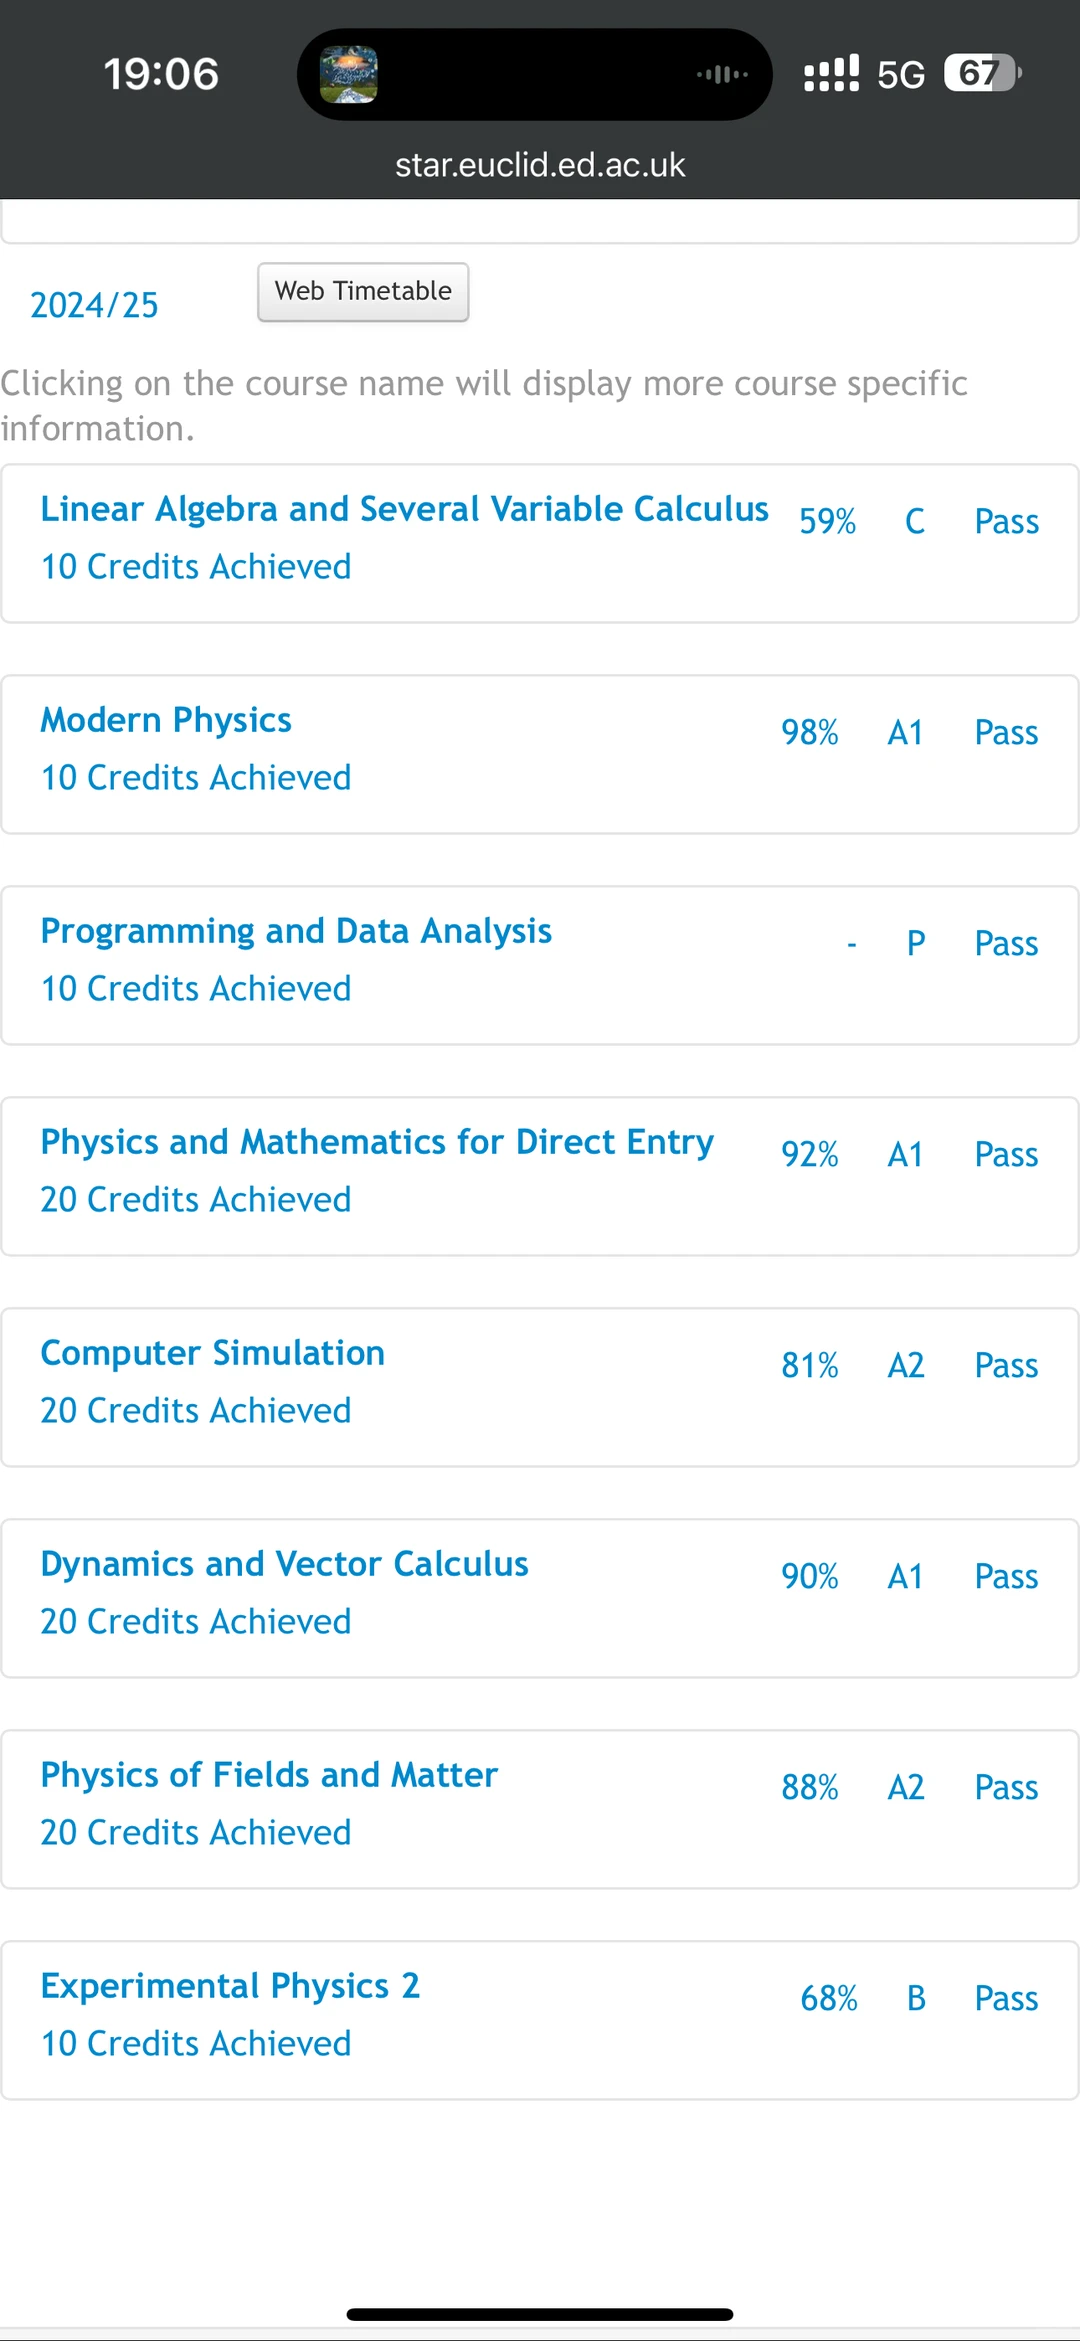Open the Experimental Physics 2 course
This screenshot has width=1080, height=2341.
coord(230,1986)
